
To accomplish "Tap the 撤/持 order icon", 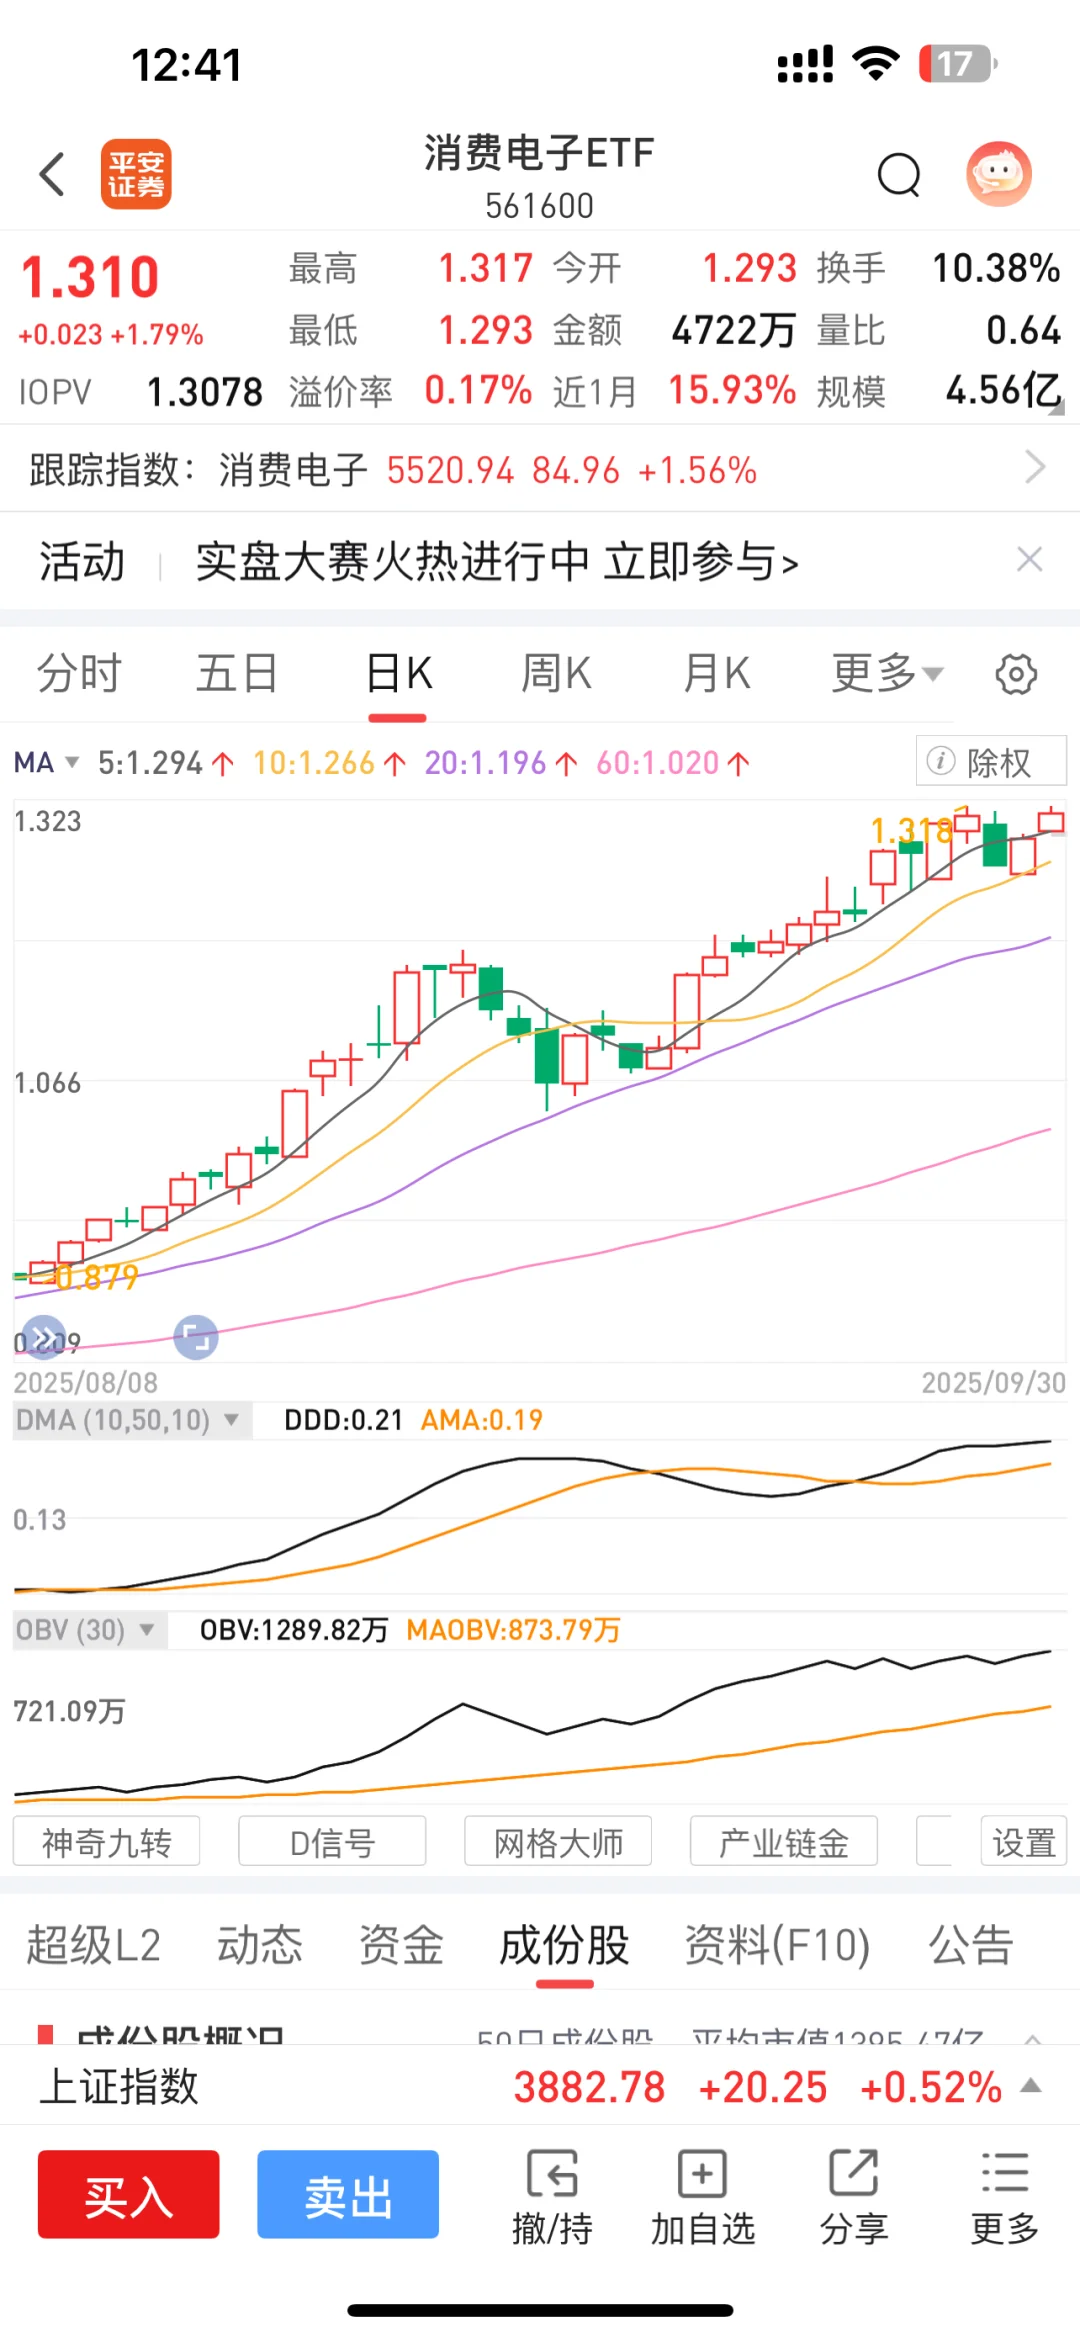I will [x=552, y=2198].
